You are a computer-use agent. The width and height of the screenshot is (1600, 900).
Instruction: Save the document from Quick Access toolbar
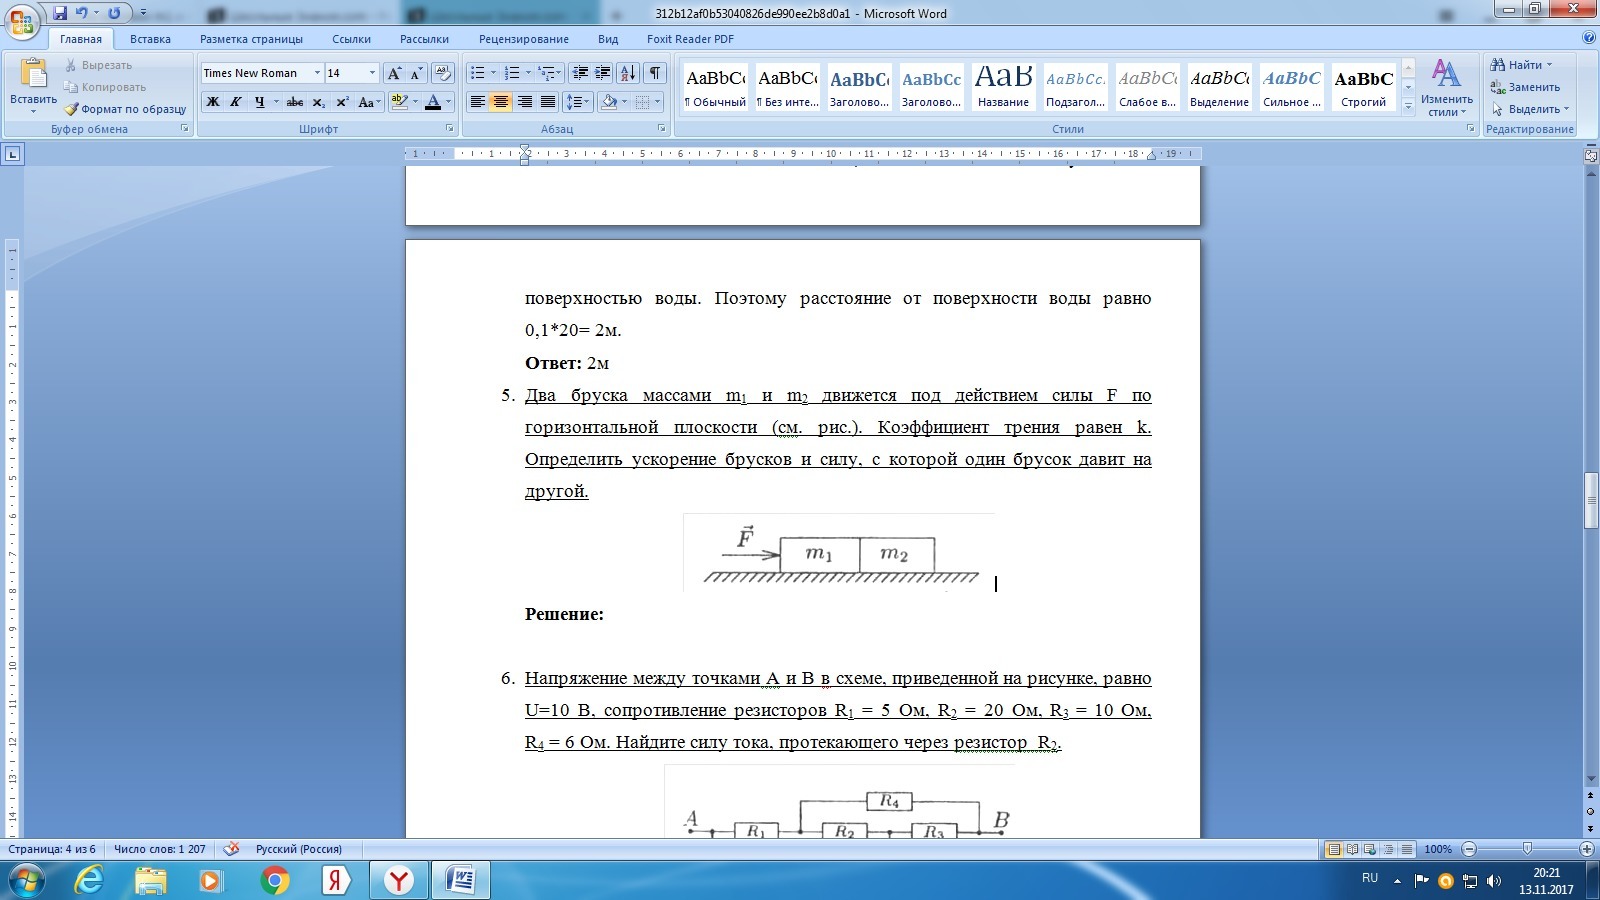click(60, 13)
